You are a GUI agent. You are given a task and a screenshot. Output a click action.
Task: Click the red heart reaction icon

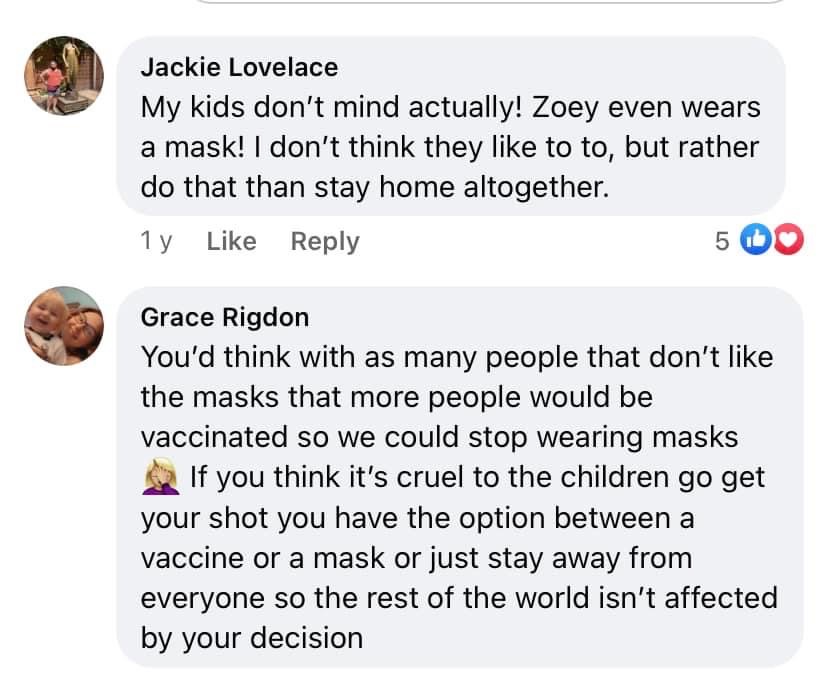point(788,241)
